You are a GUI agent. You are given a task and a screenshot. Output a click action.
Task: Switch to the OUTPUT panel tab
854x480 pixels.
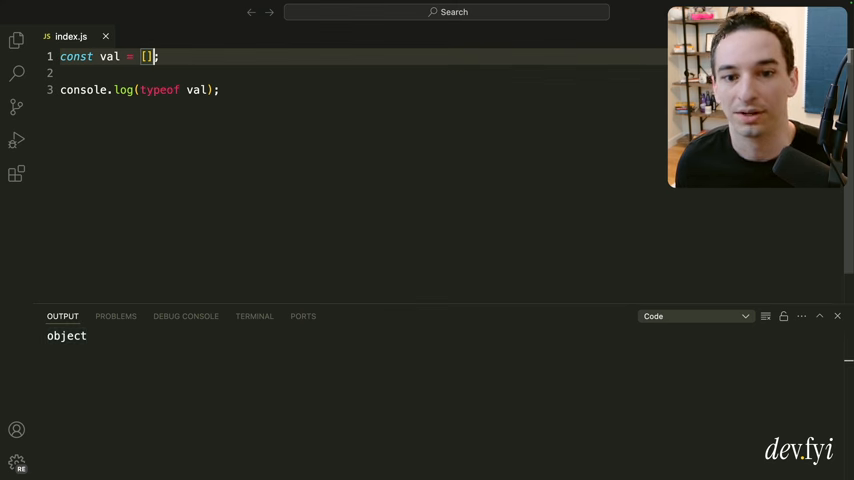click(x=63, y=317)
